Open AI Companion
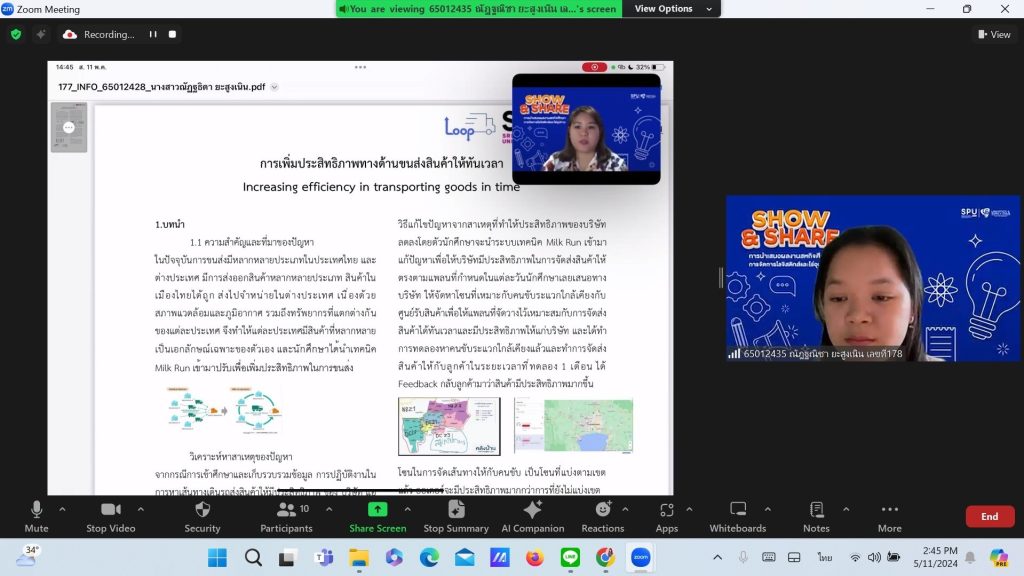Image resolution: width=1024 pixels, height=576 pixels. point(533,516)
